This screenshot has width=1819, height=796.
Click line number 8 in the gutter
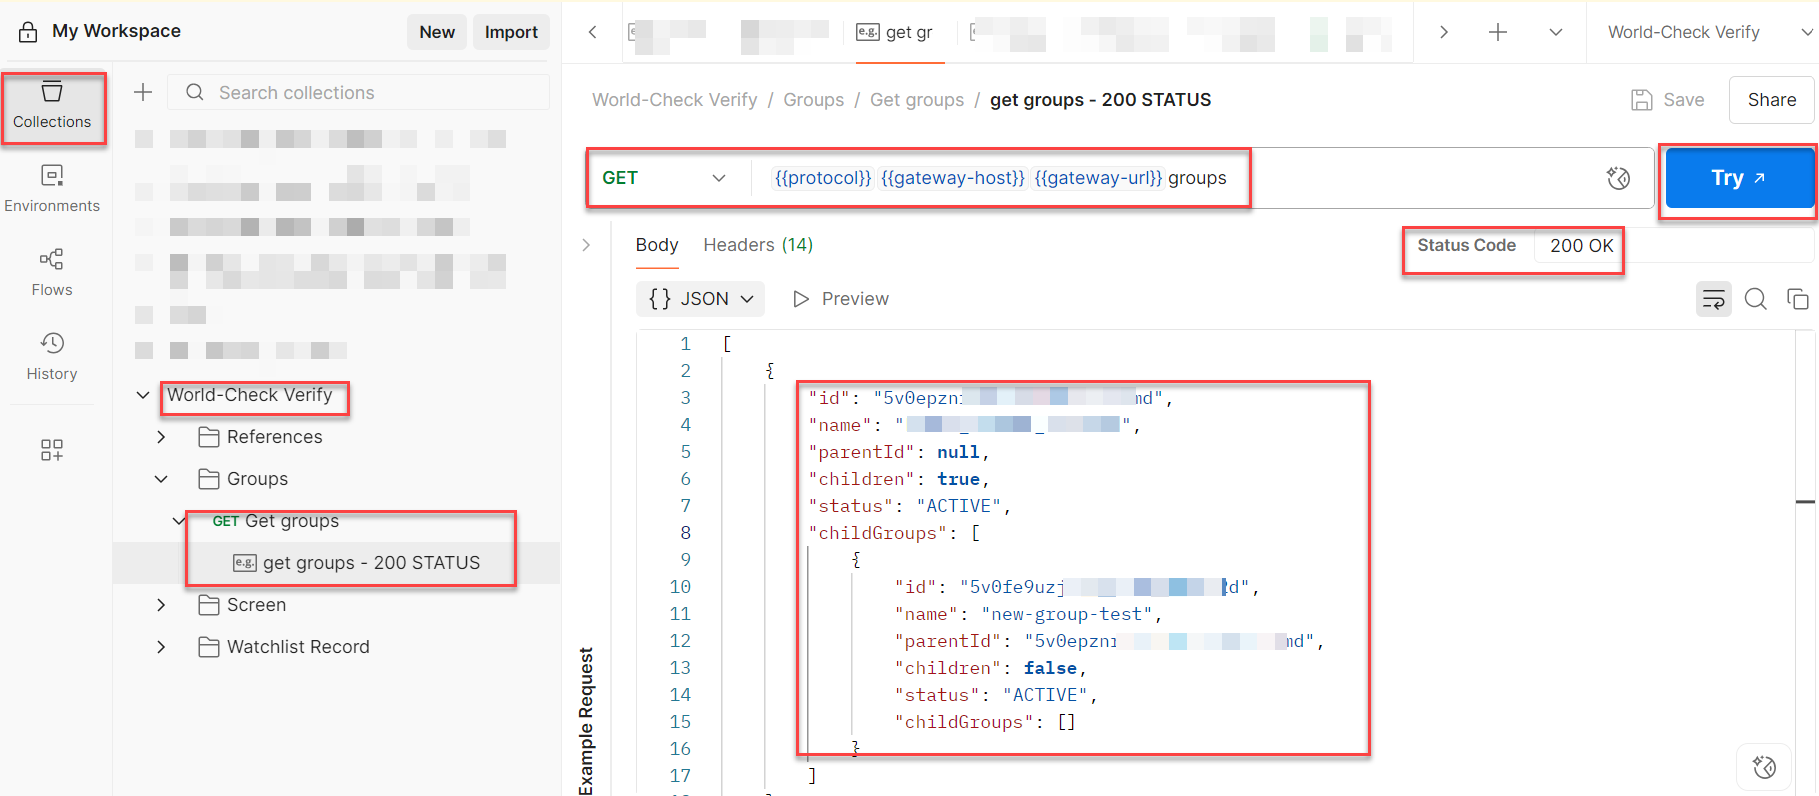point(685,533)
